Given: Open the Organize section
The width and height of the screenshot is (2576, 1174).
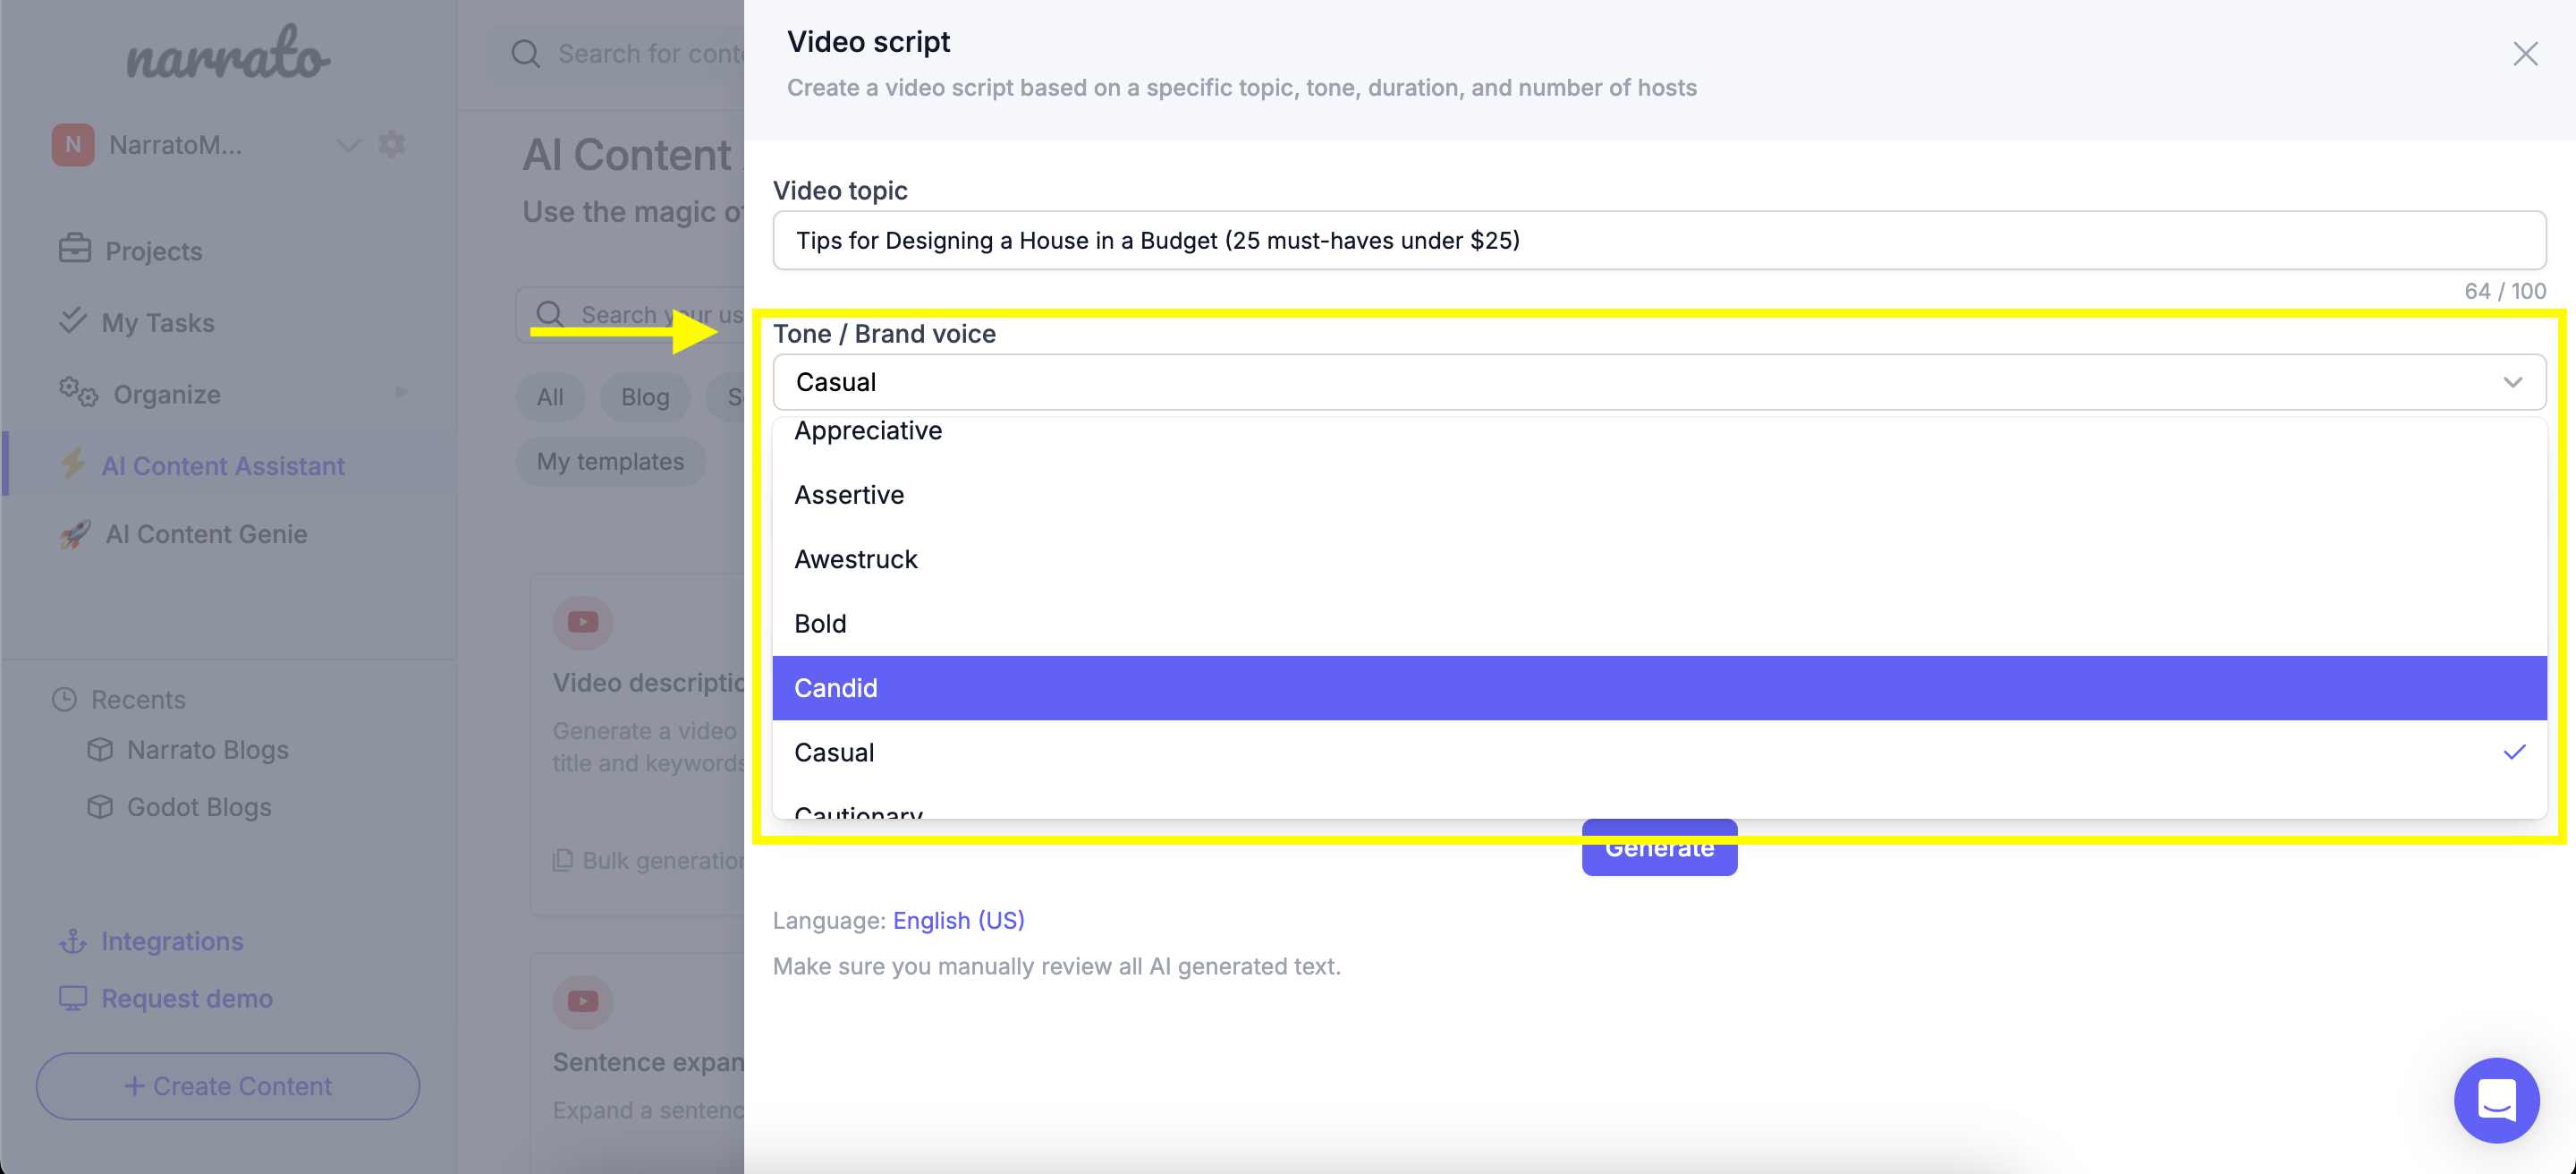Looking at the screenshot, I should pyautogui.click(x=165, y=393).
